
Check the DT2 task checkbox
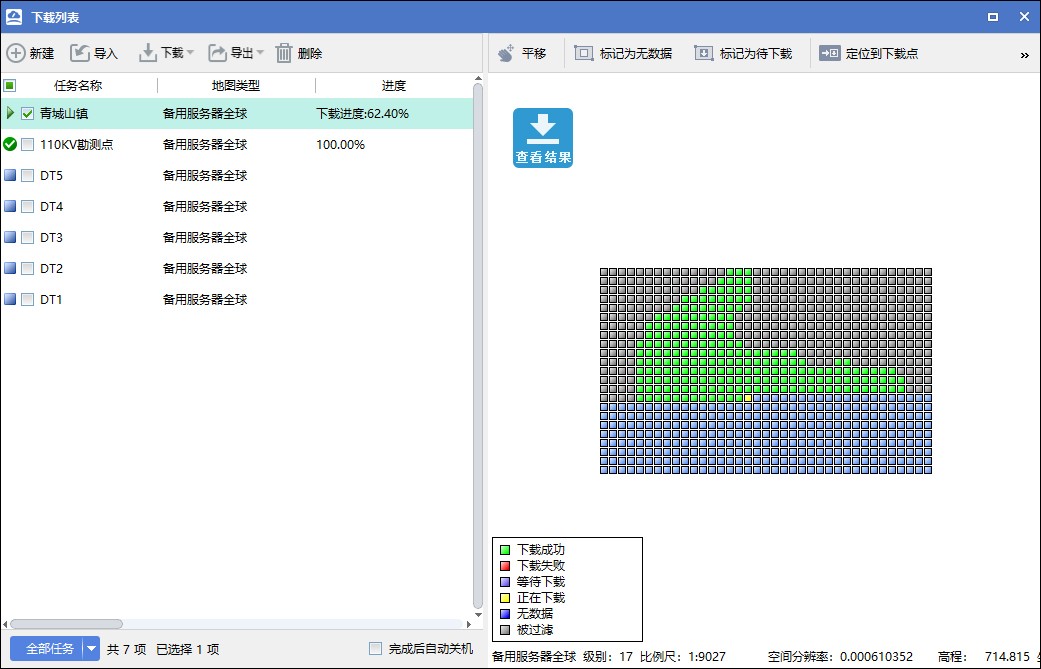[x=27, y=268]
